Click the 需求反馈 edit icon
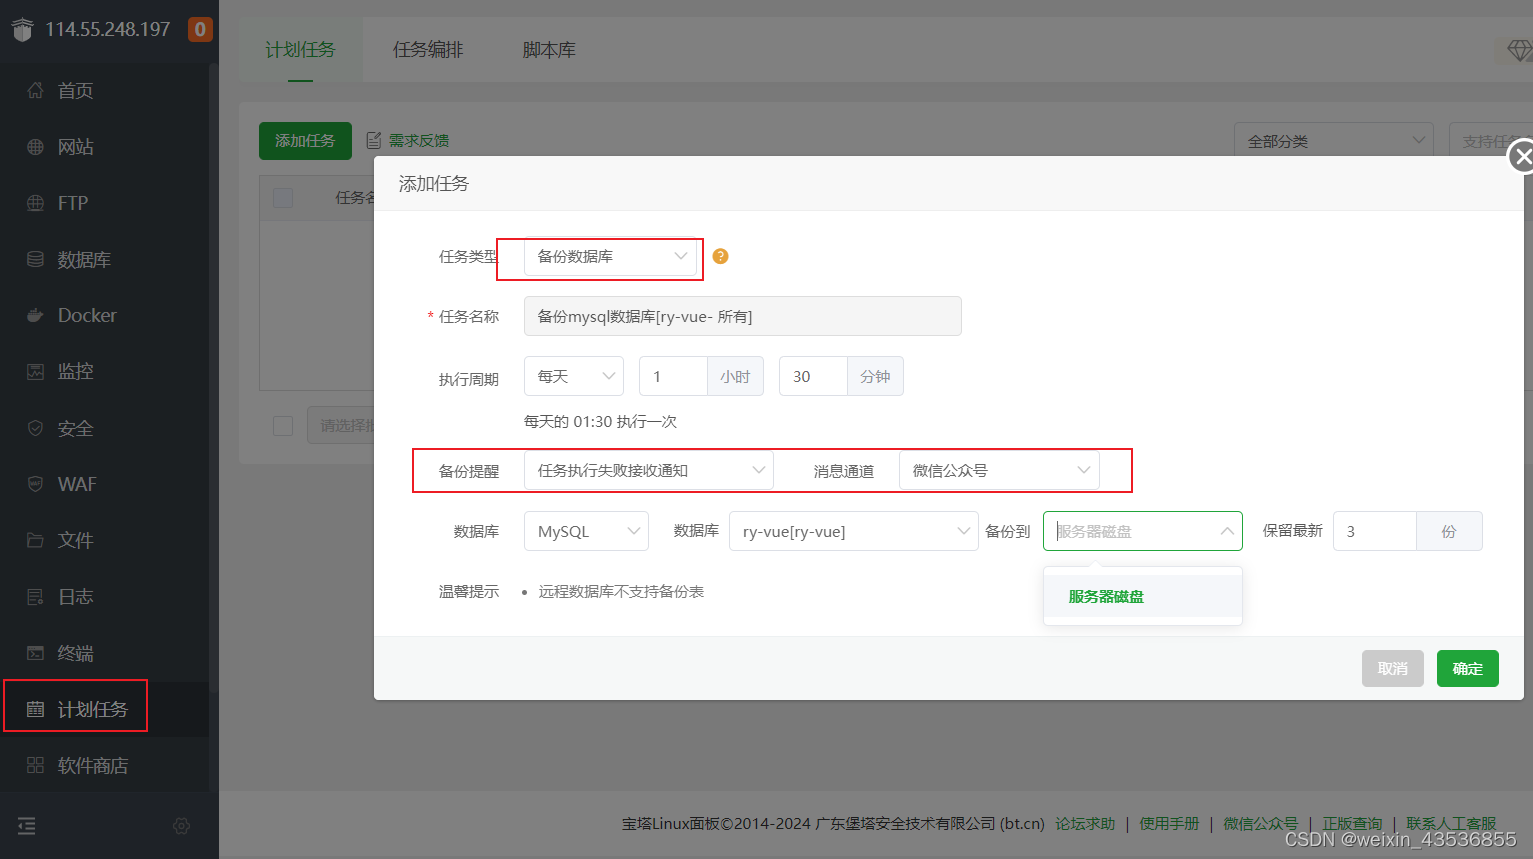1533x859 pixels. pos(374,140)
